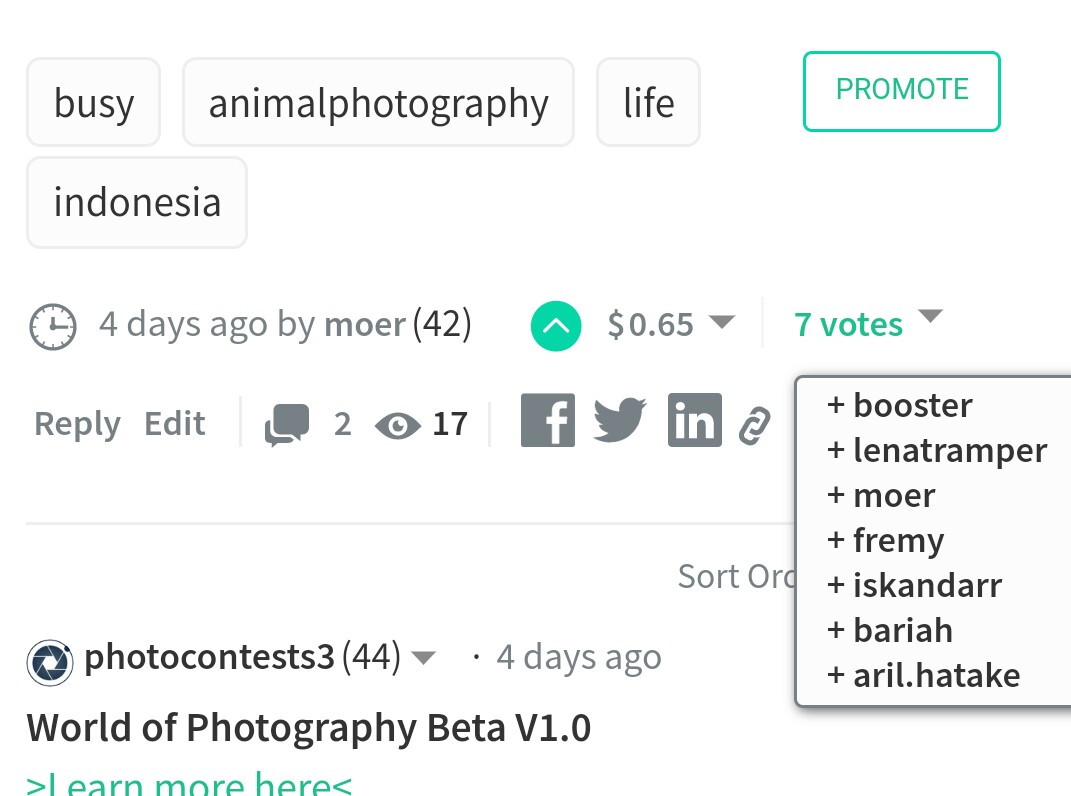Click the Reply link
Screen dimensions: 1071x796
[x=77, y=424]
